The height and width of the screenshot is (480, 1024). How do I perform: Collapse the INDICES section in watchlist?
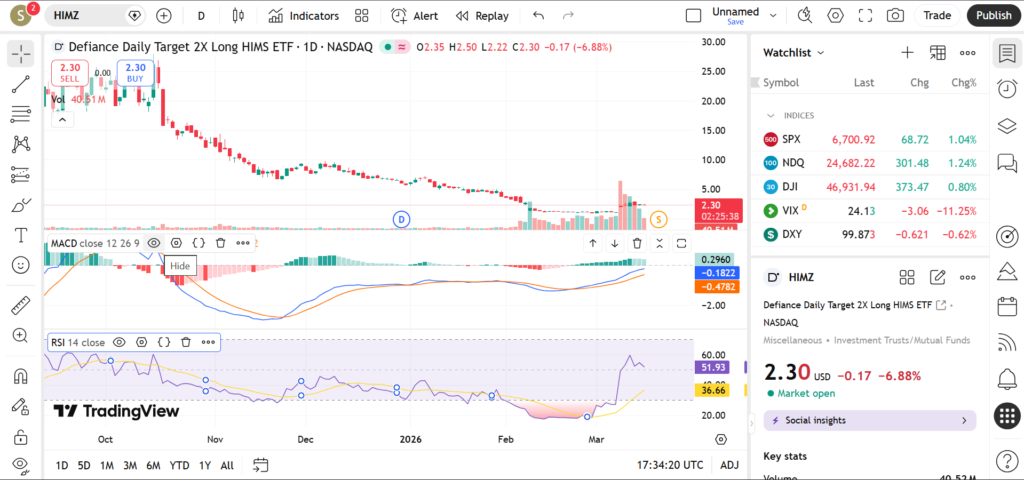pyautogui.click(x=771, y=115)
